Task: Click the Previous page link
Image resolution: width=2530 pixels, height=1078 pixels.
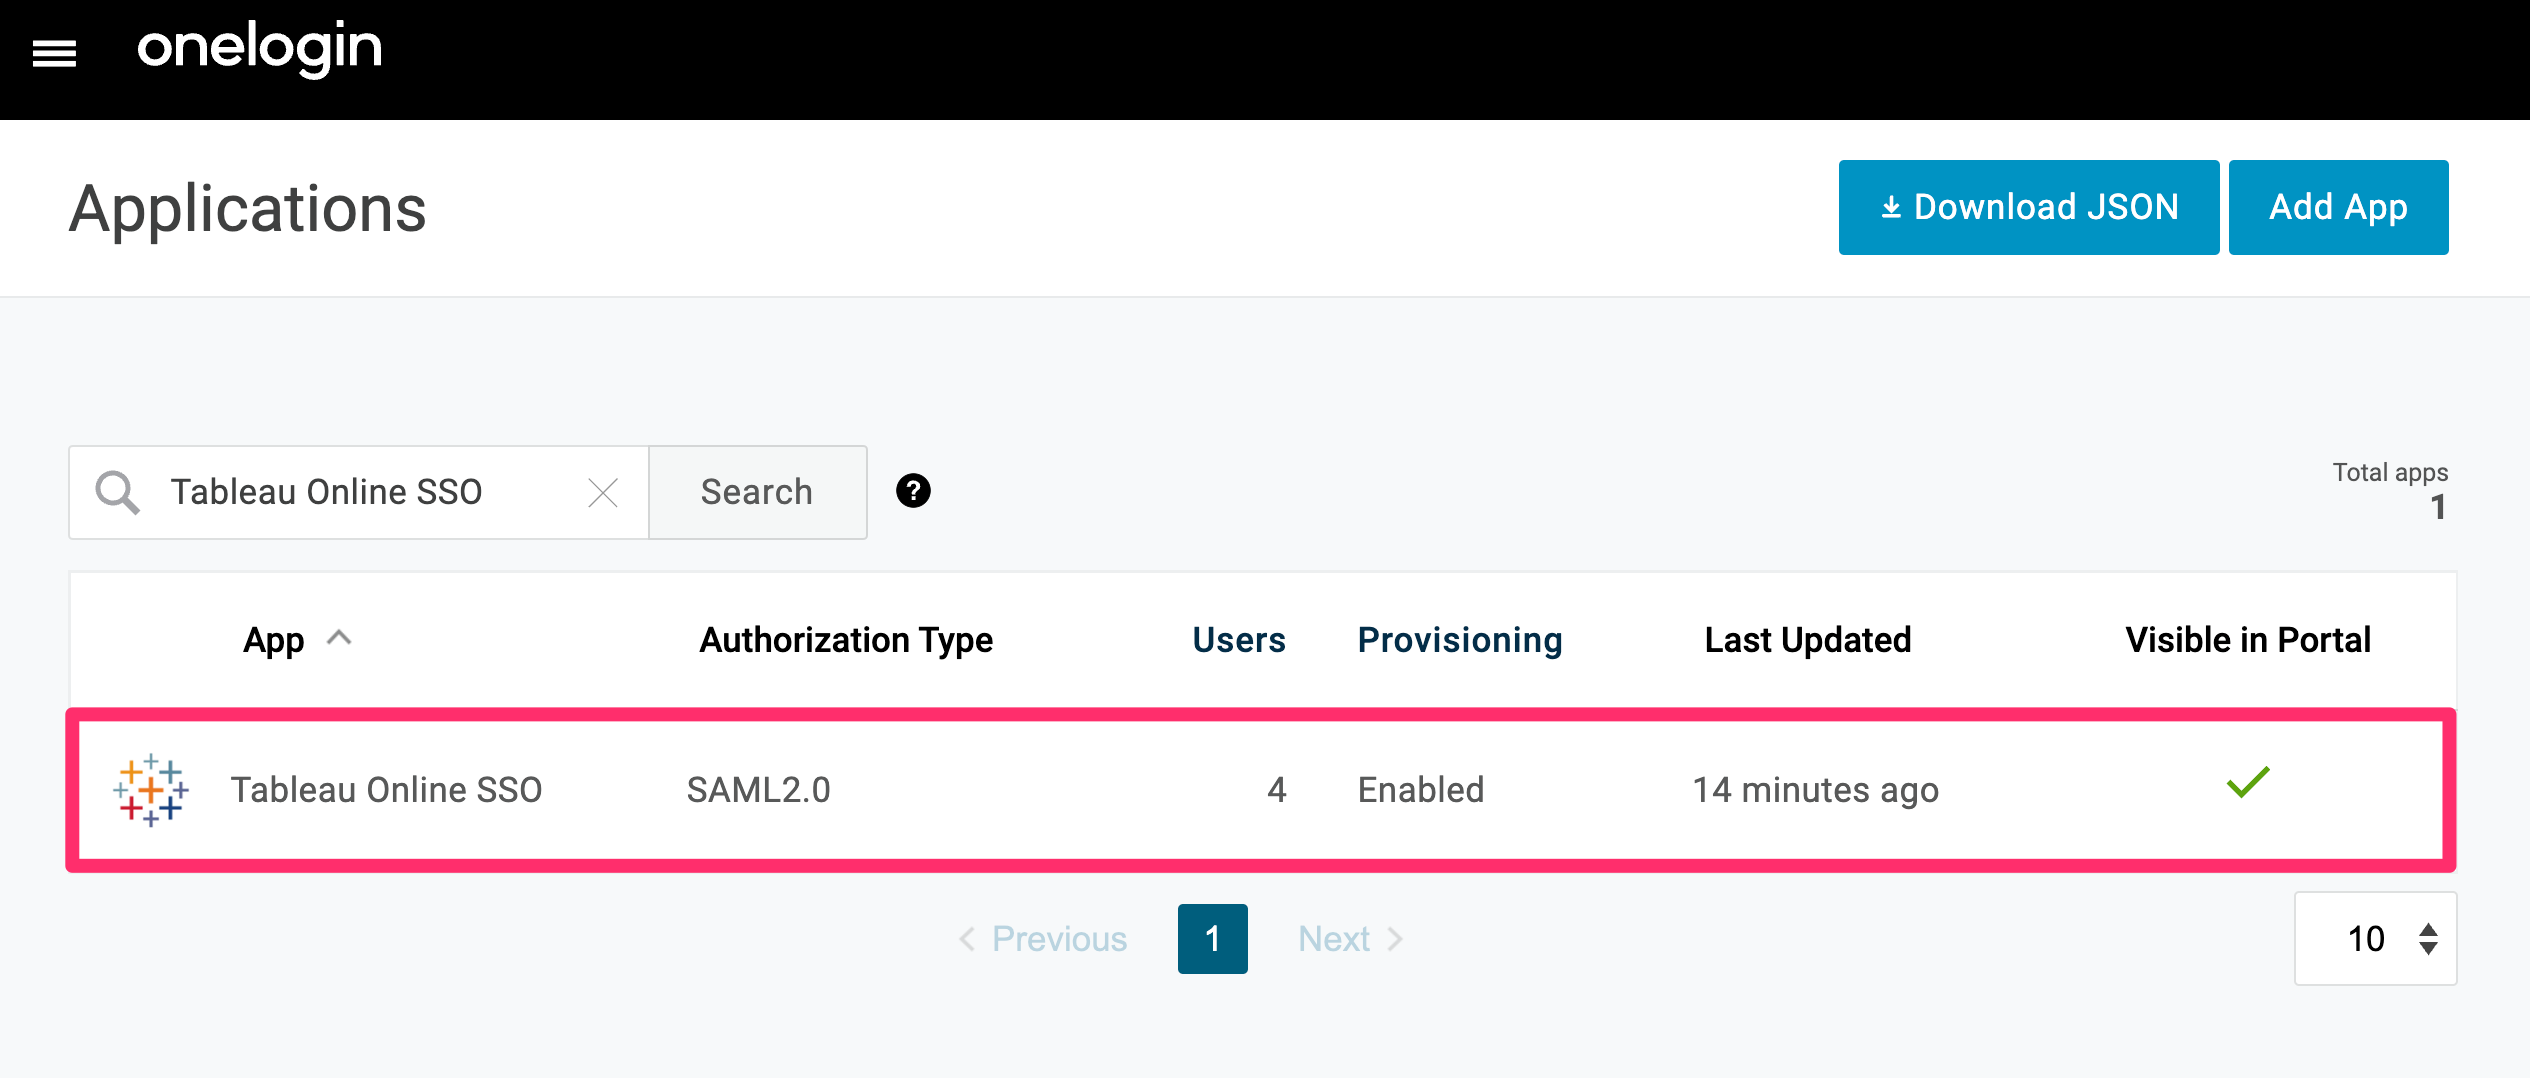Action: click(x=1043, y=939)
